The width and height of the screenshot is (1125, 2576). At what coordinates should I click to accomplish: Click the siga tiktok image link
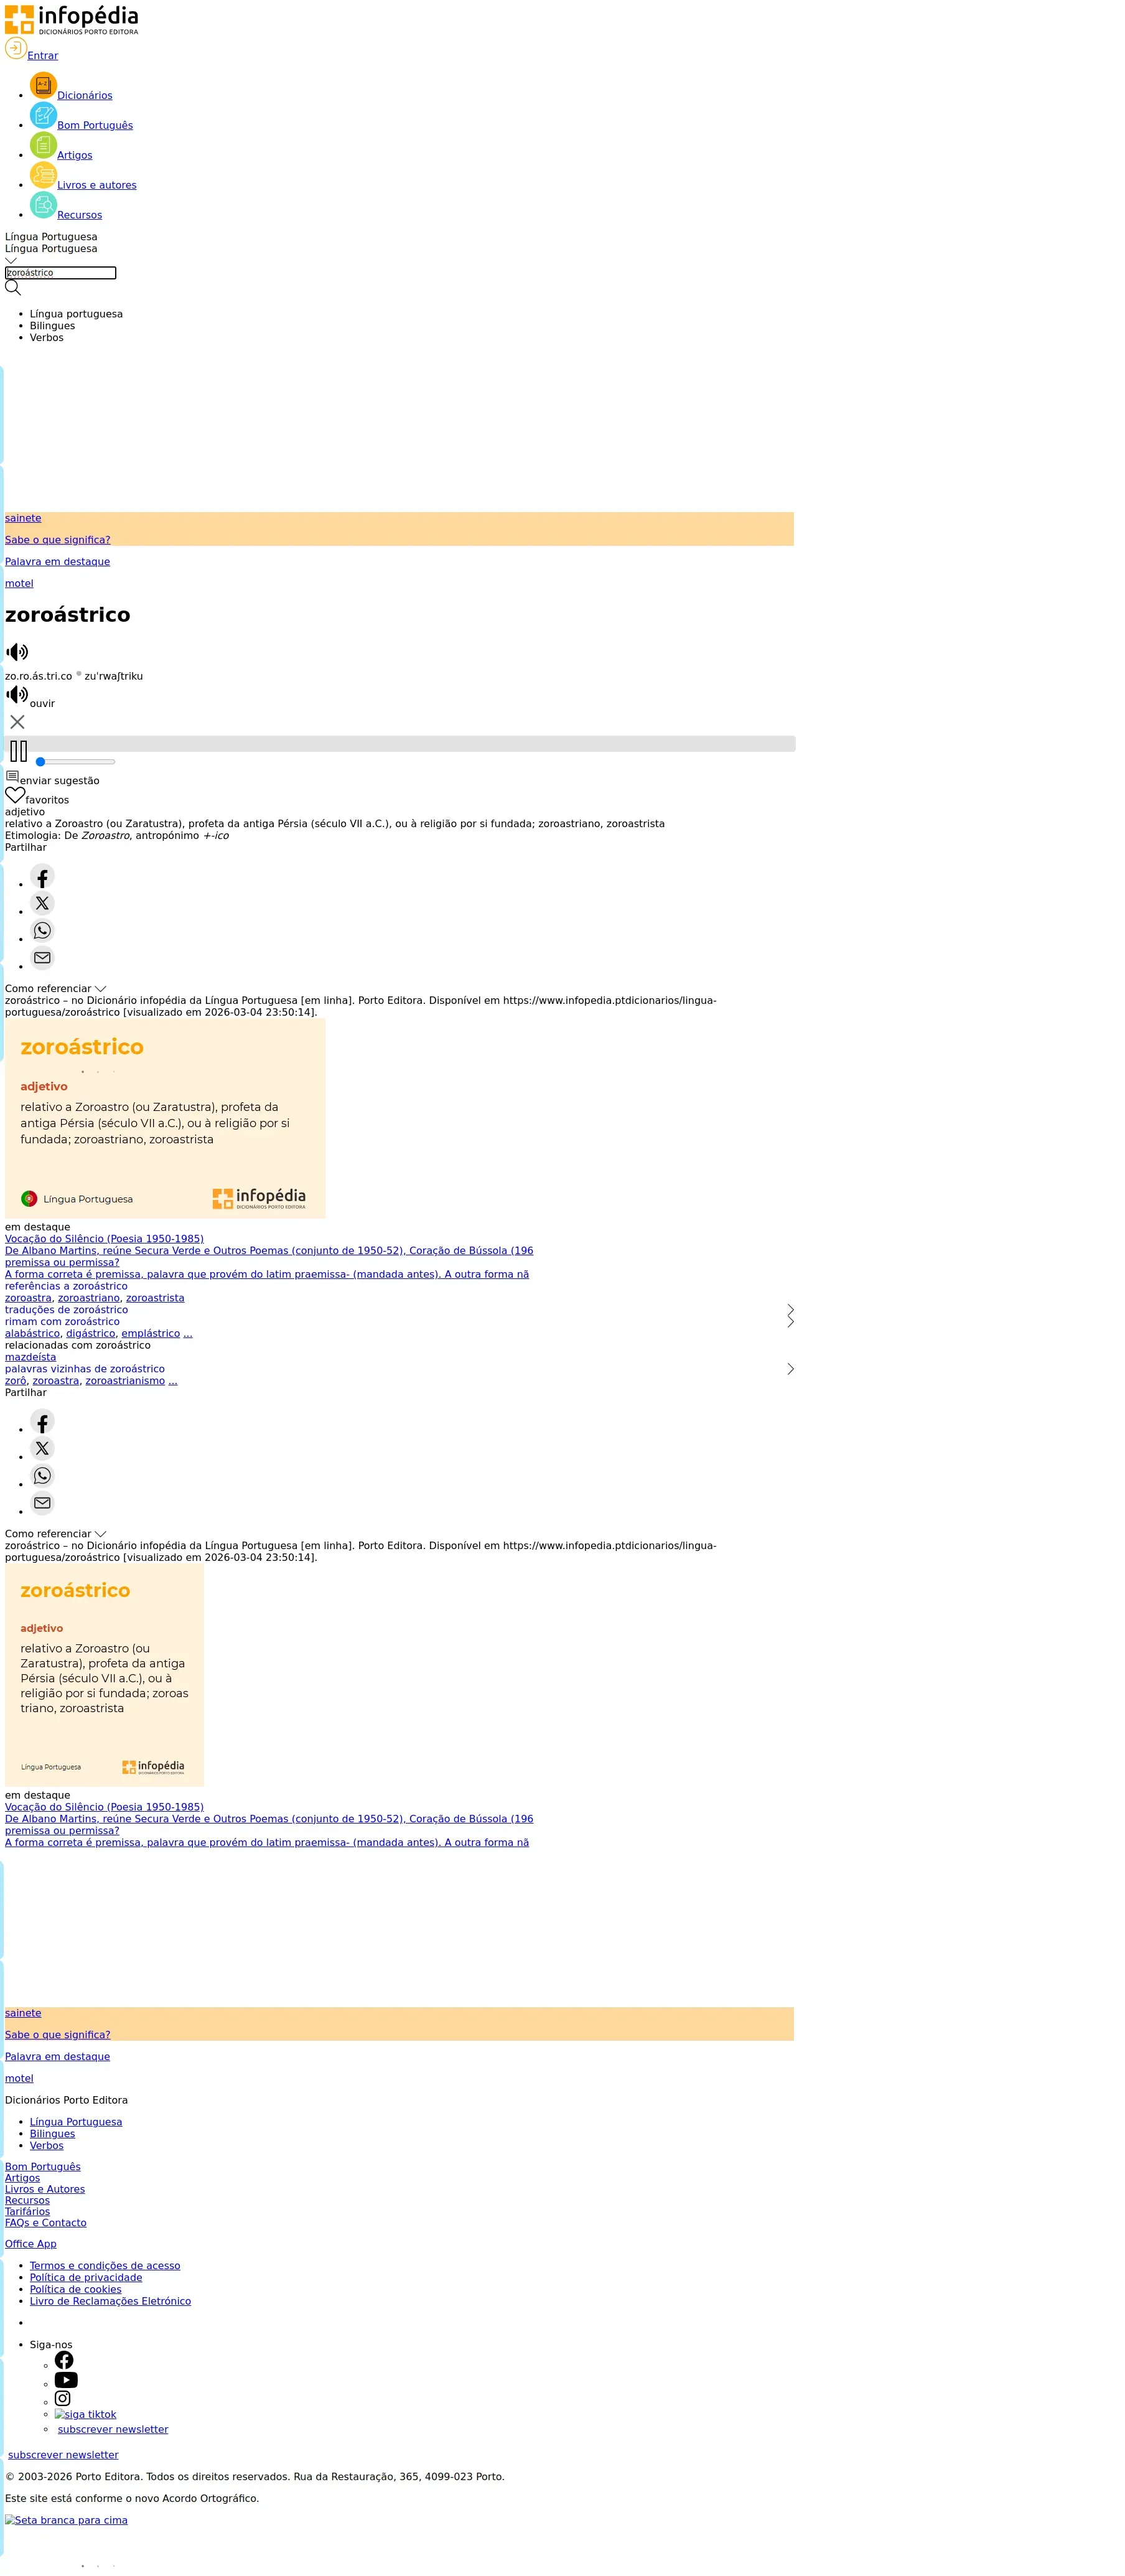click(x=86, y=2414)
